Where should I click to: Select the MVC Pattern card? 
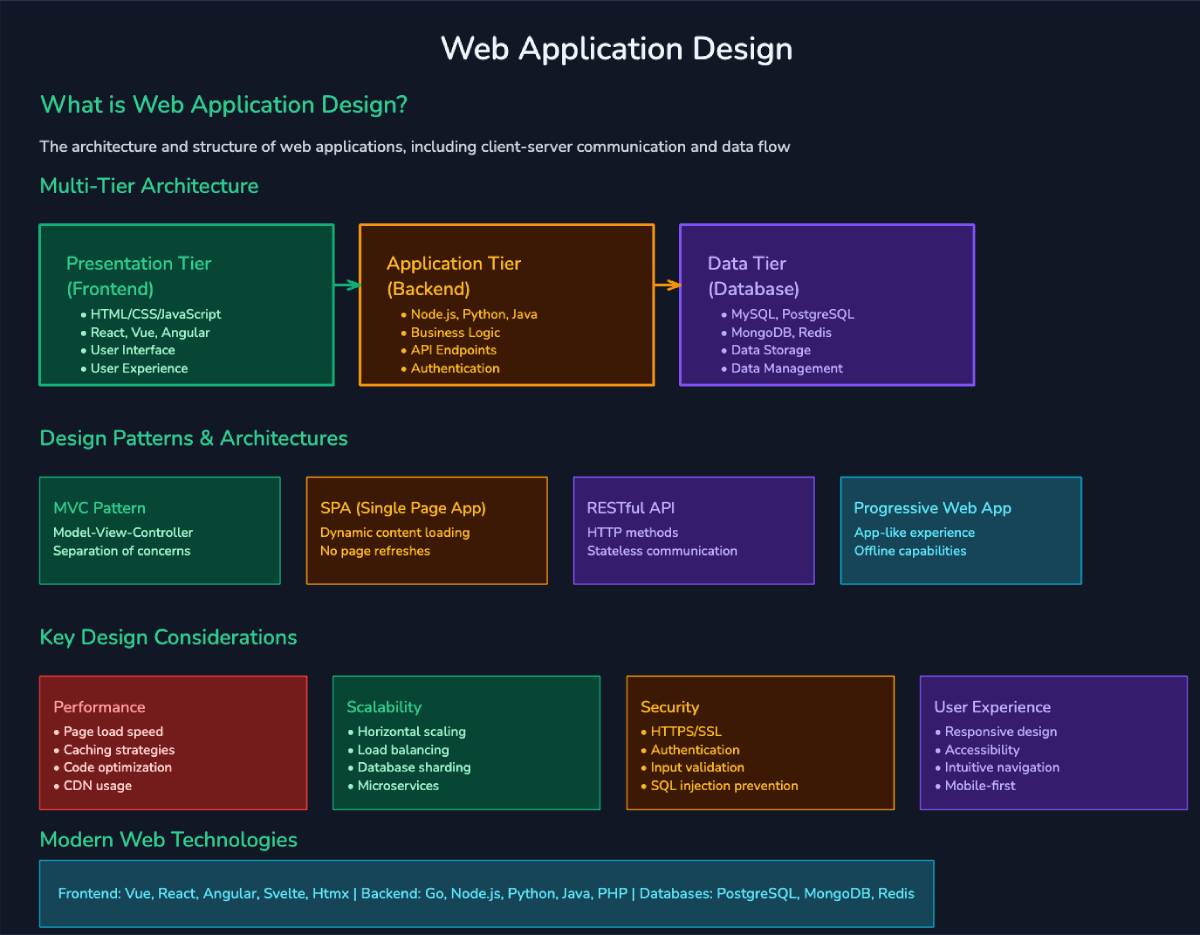coord(159,530)
